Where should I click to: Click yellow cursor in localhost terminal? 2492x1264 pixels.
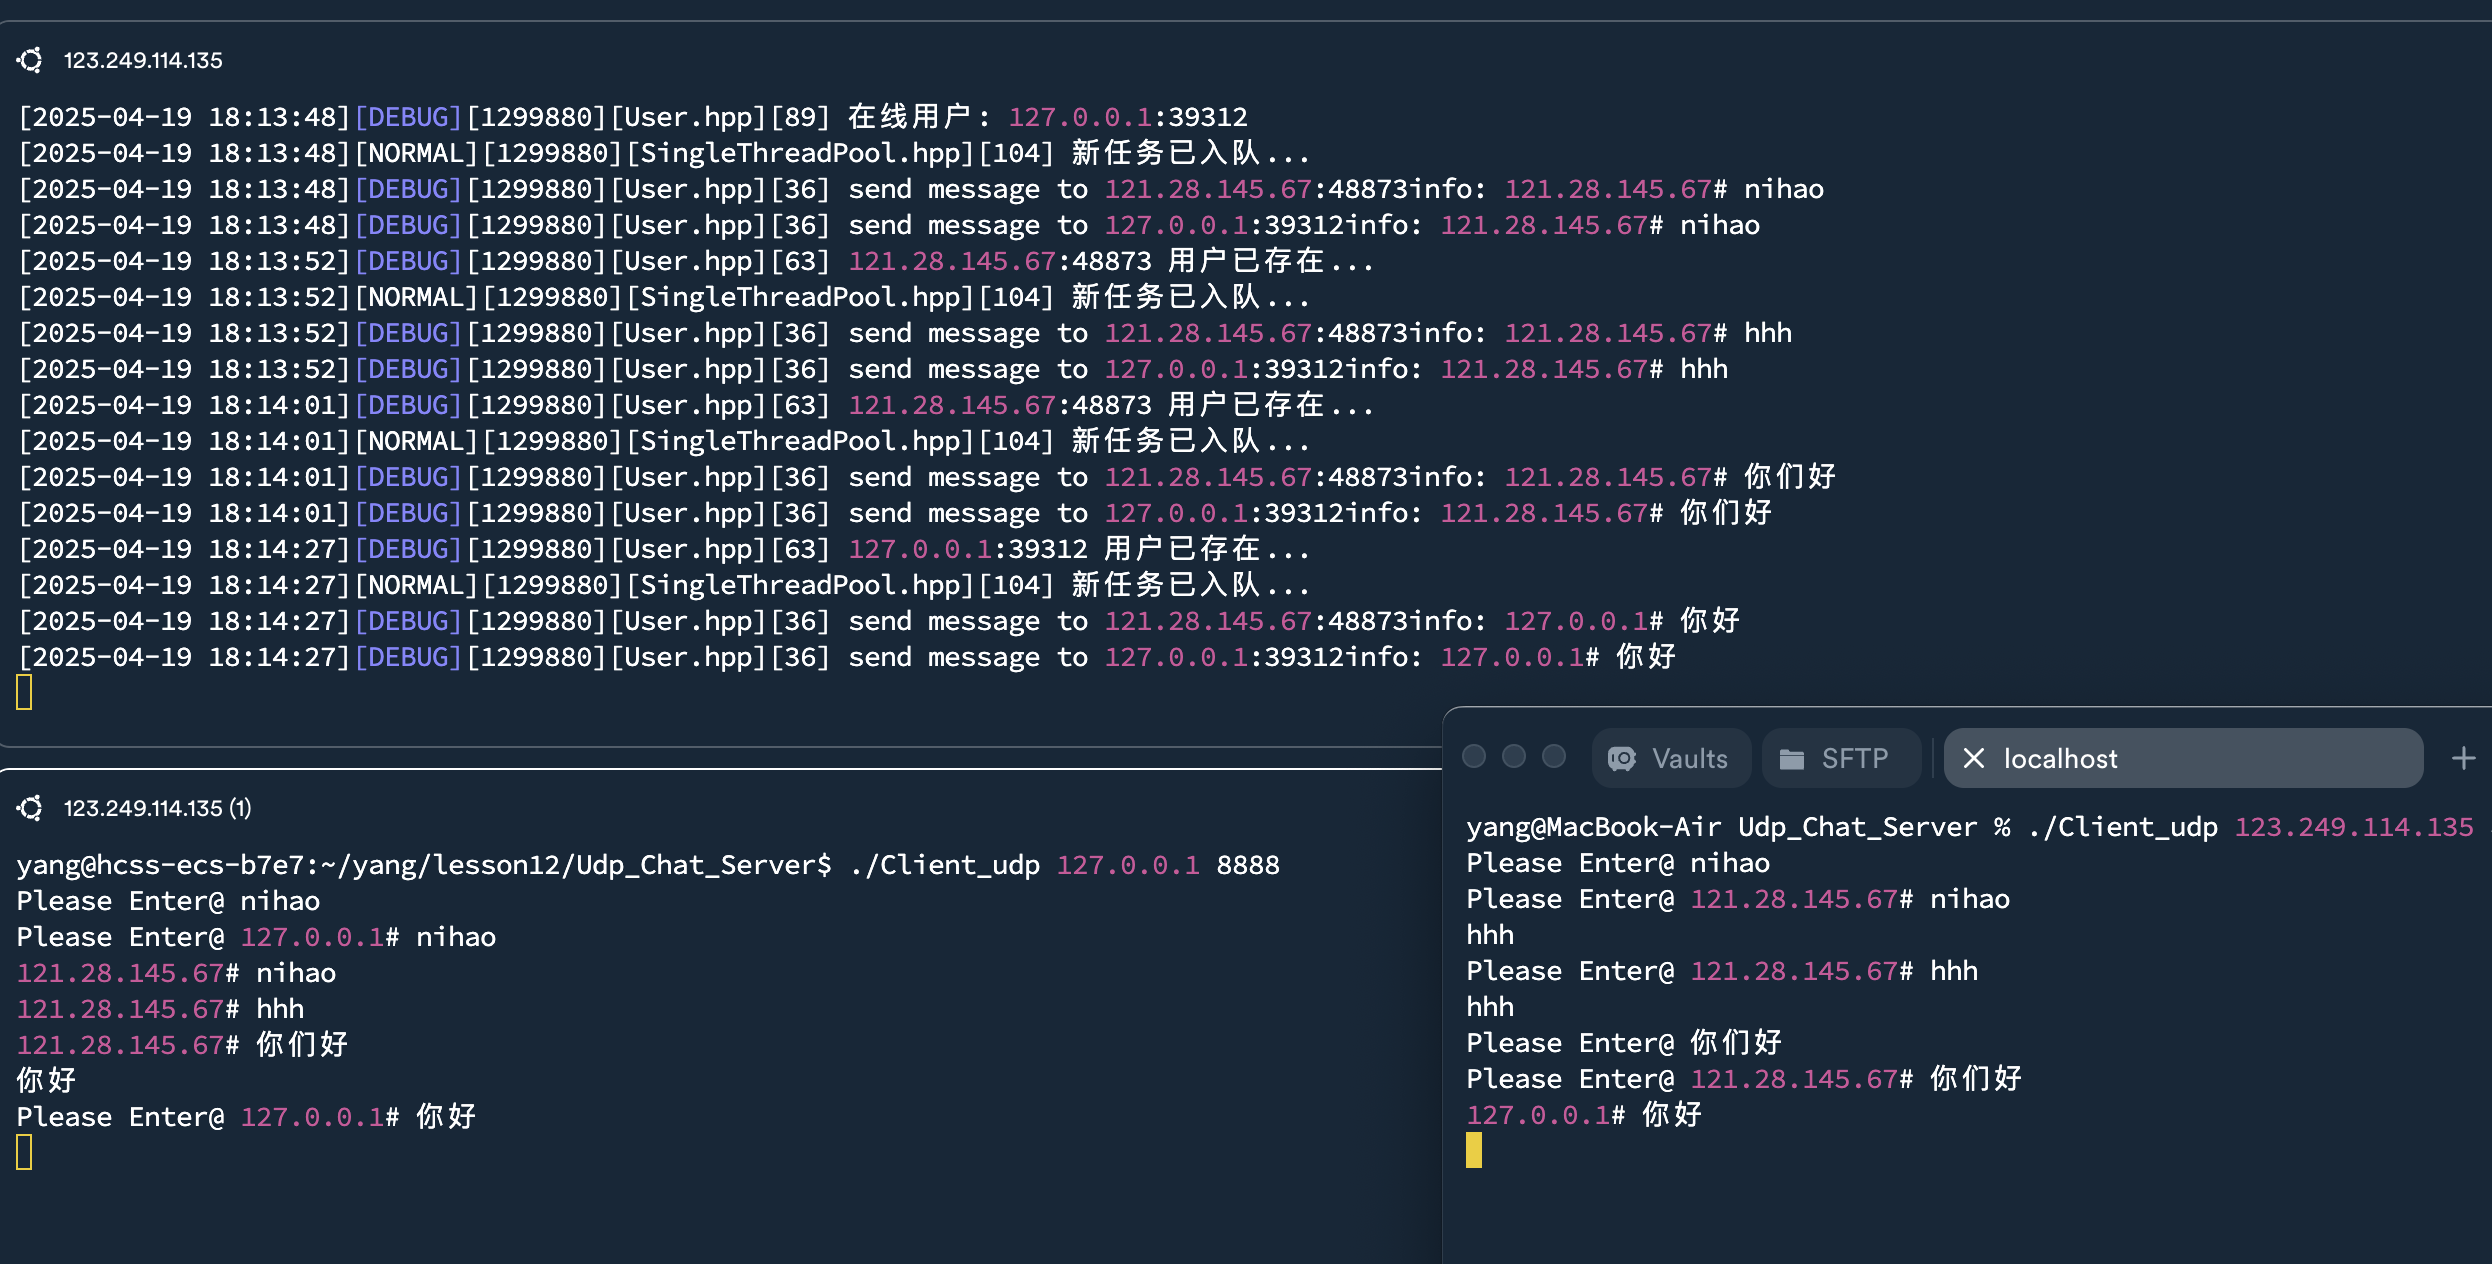tap(1474, 1150)
